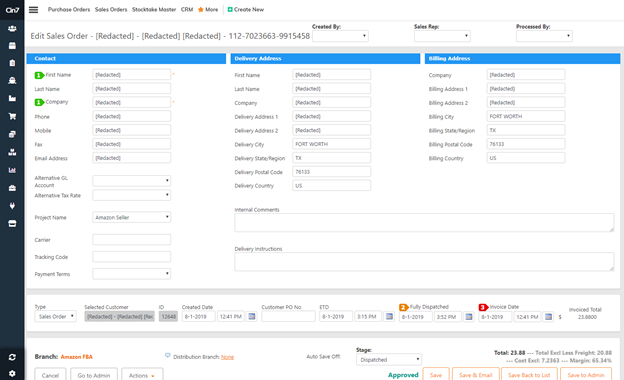
Task: Open the Payment Terms dropdown
Action: pos(132,274)
